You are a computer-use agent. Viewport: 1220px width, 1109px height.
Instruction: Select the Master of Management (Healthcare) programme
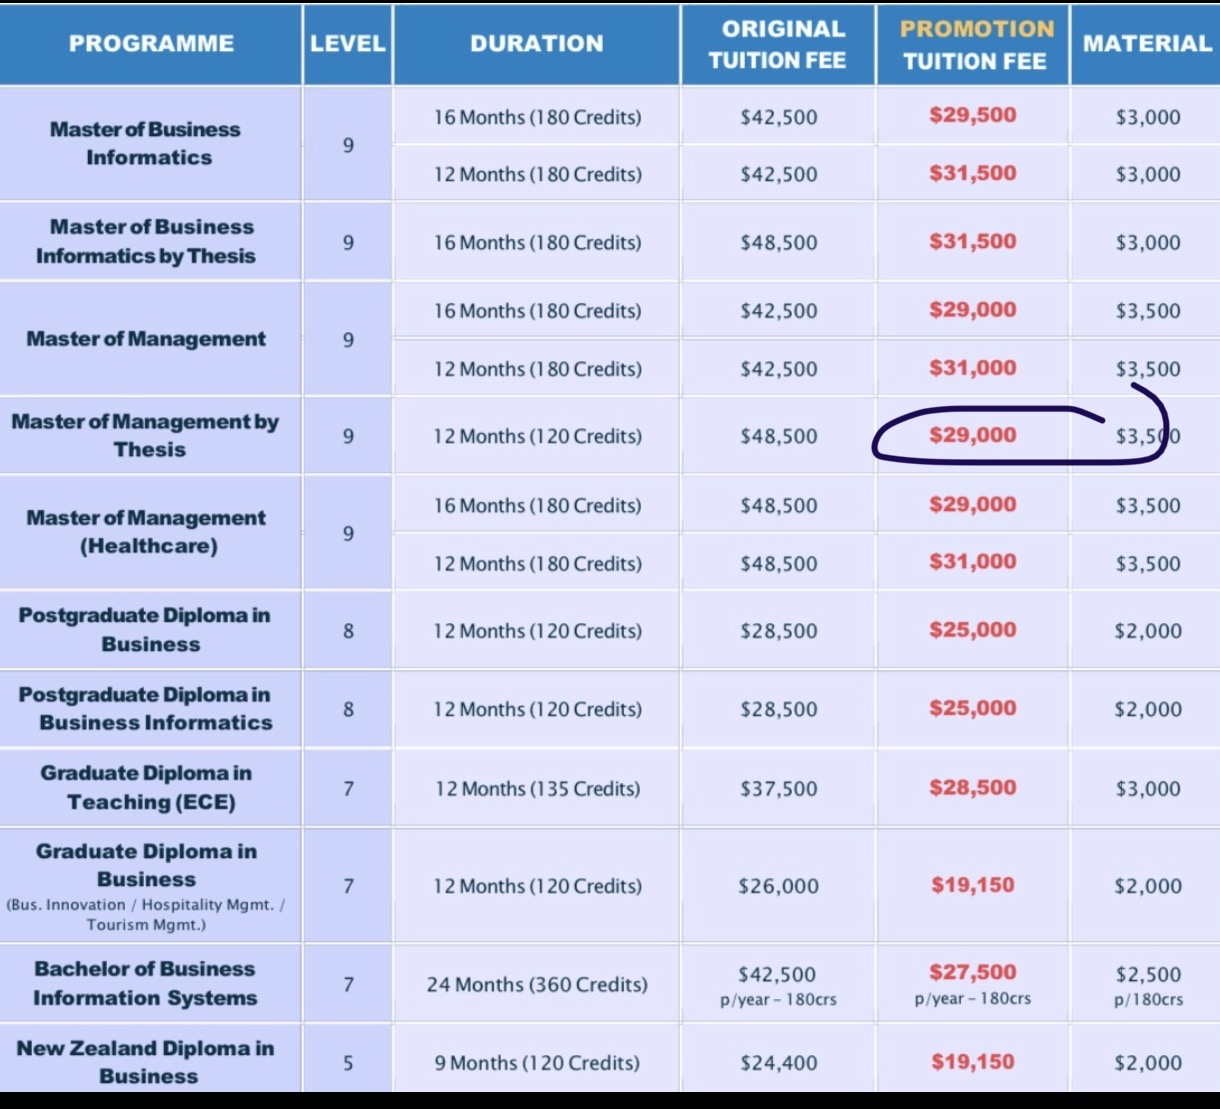click(x=147, y=532)
